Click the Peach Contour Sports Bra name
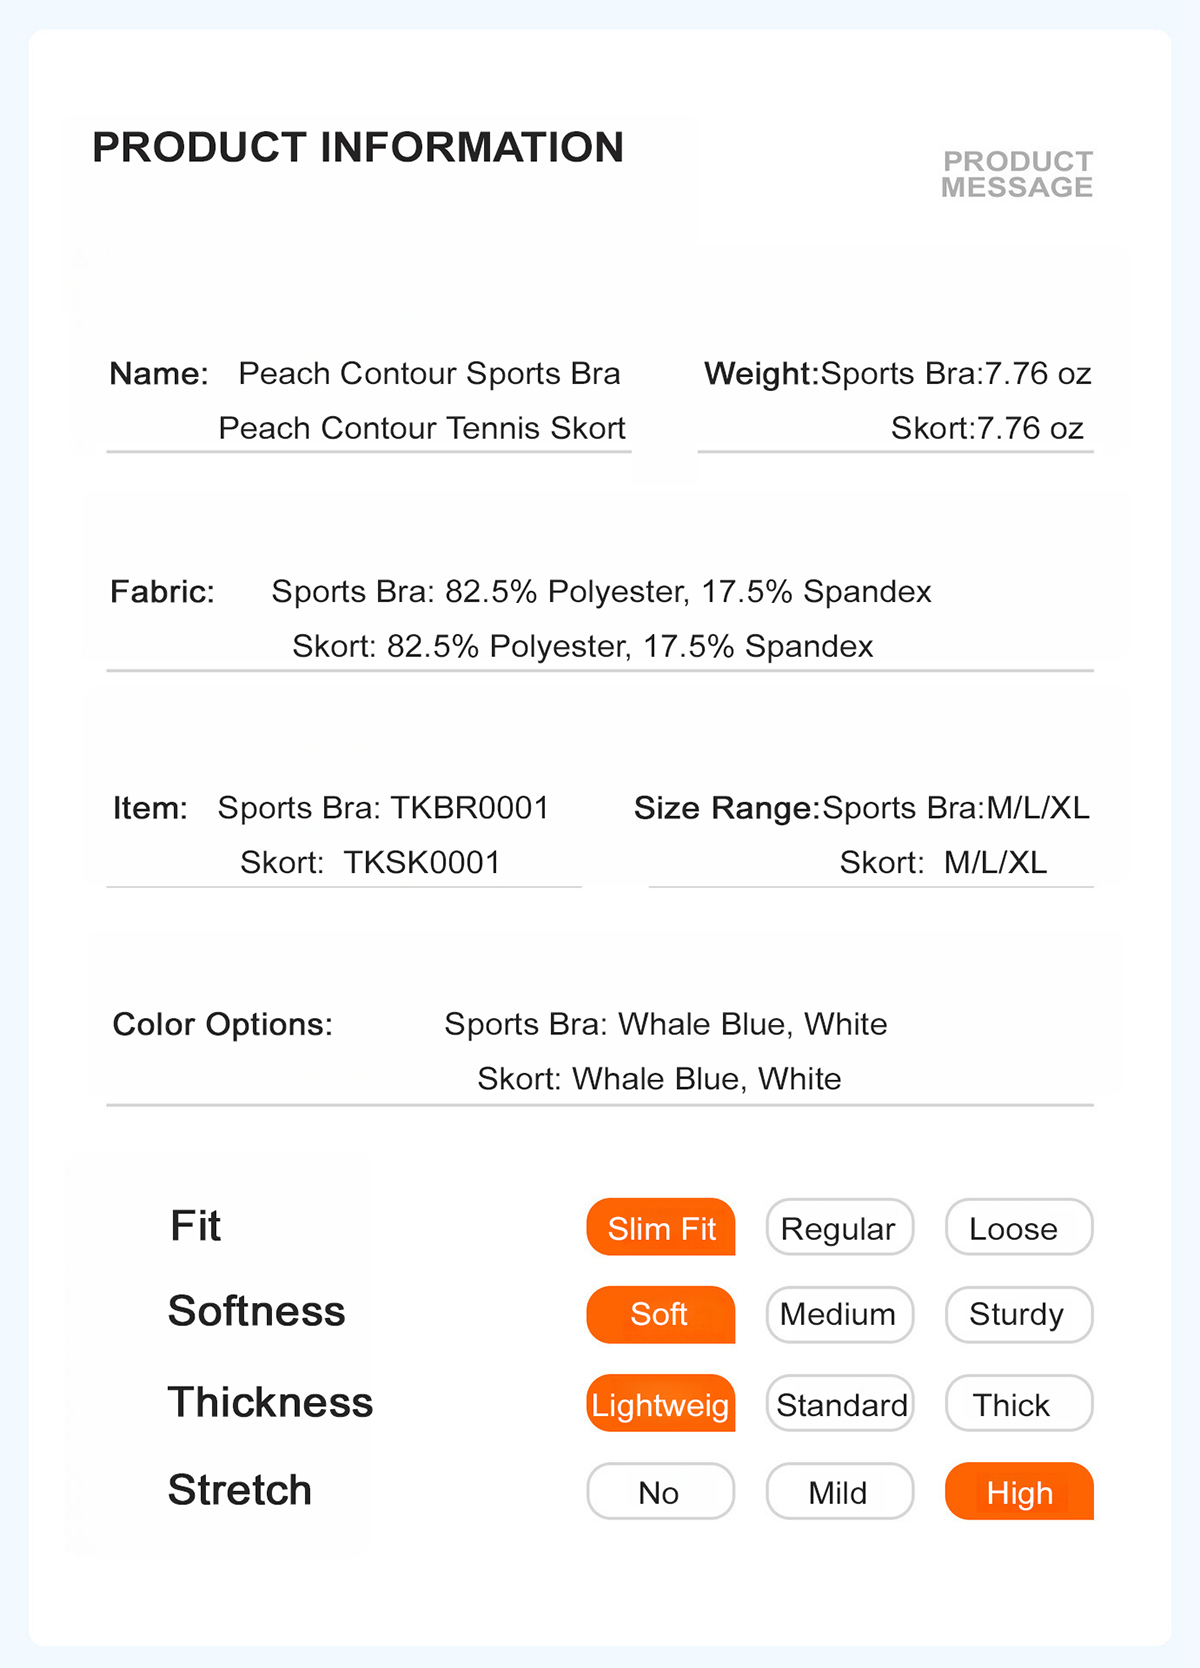 [x=429, y=373]
